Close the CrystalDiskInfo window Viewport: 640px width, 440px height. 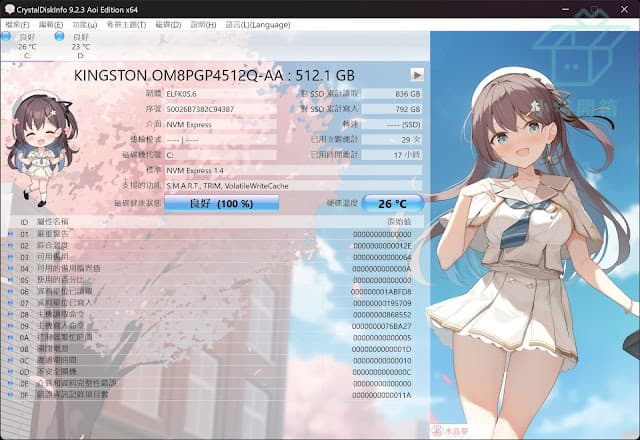(x=624, y=9)
